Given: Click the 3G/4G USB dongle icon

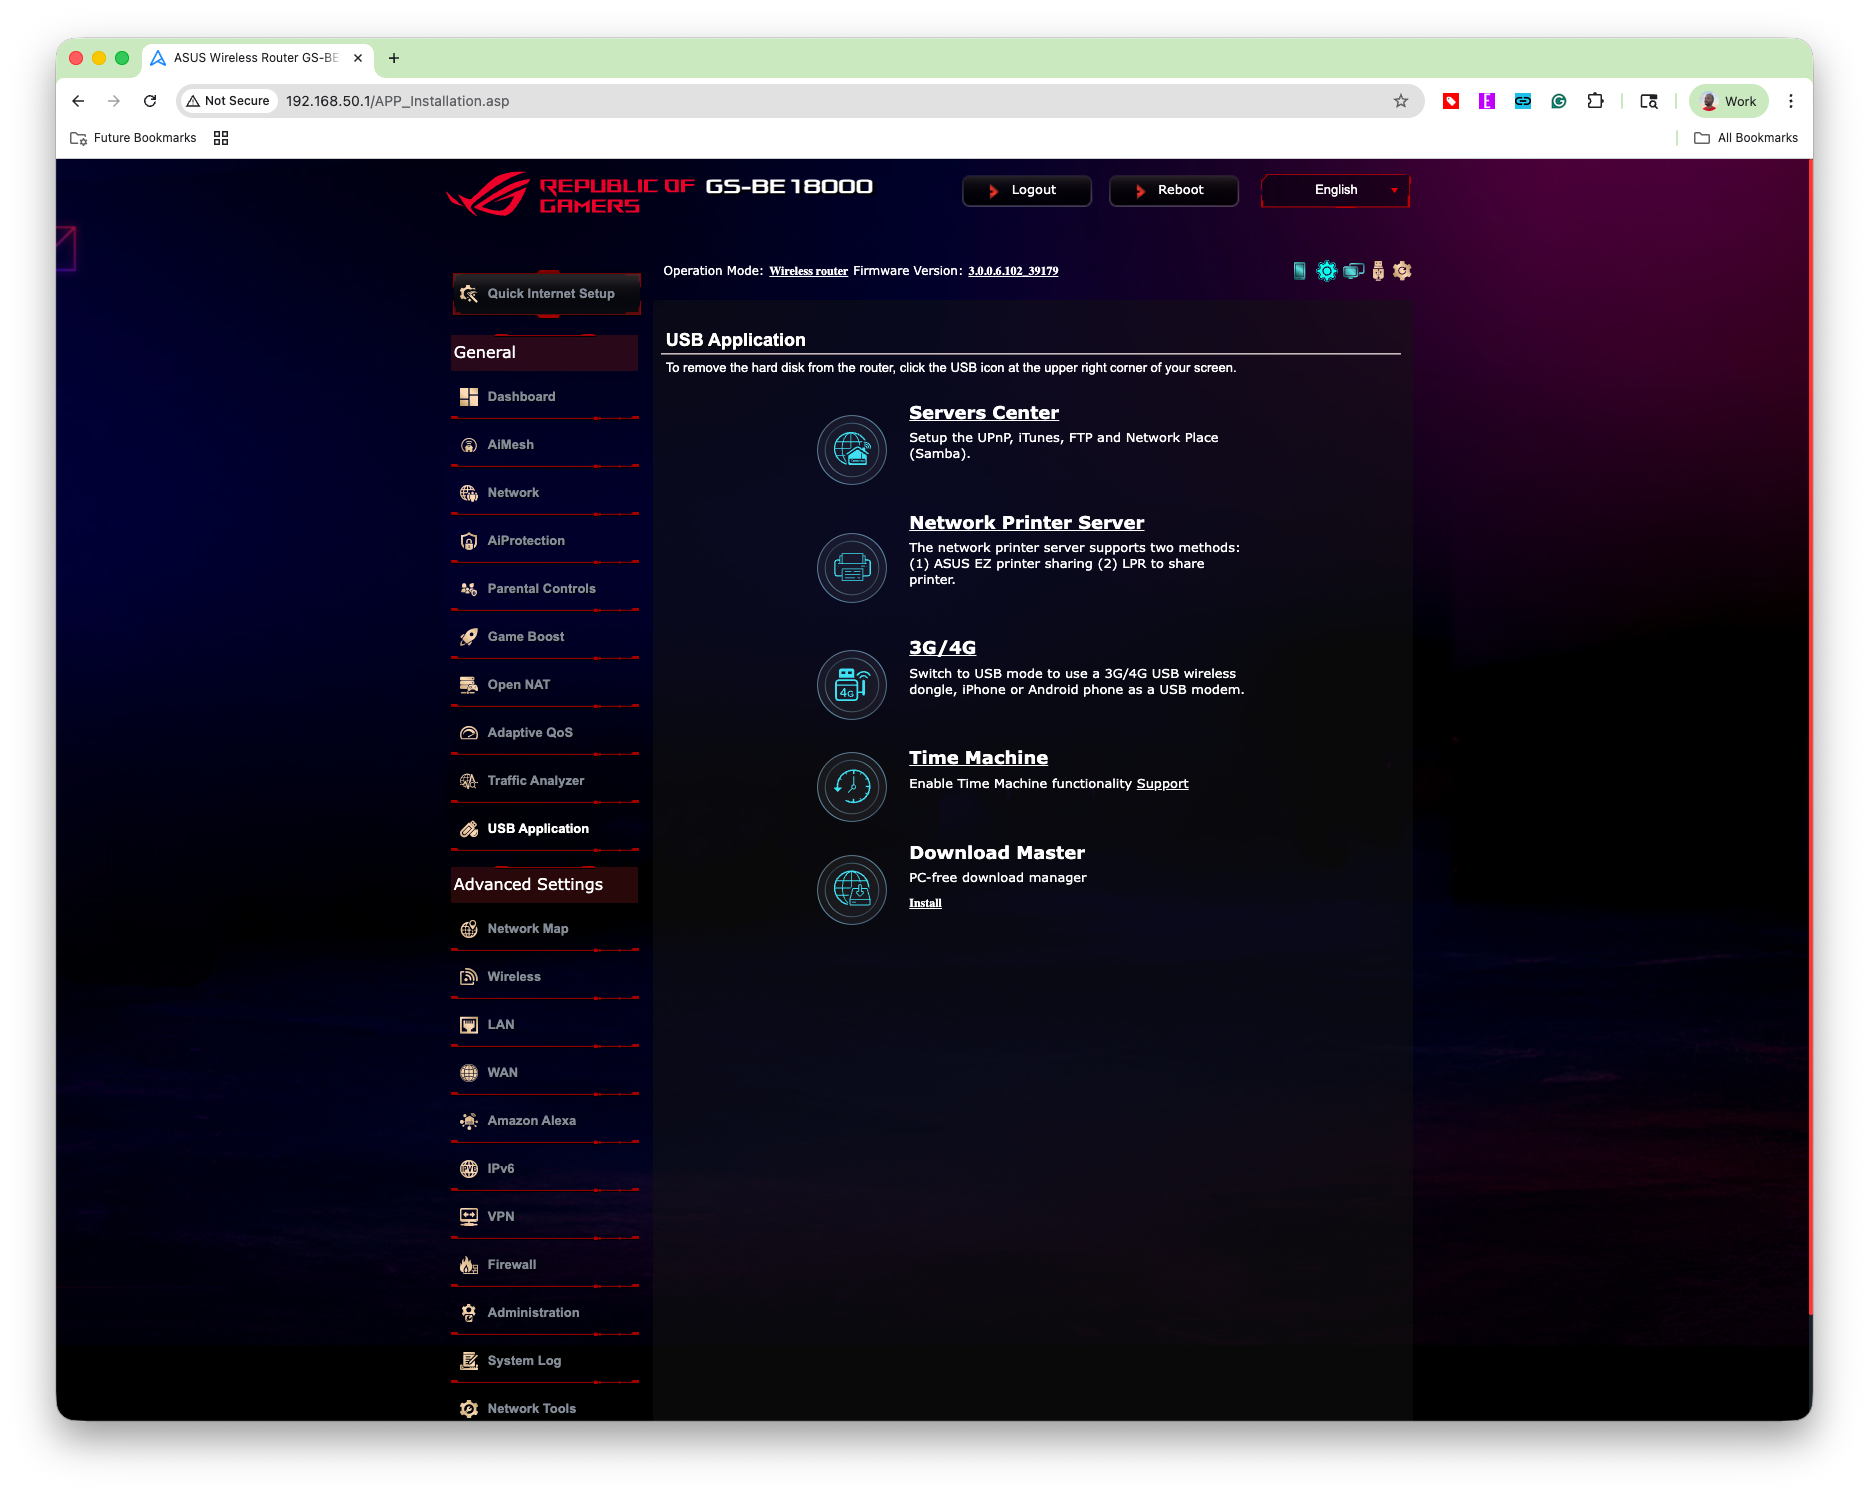Looking at the screenshot, I should pos(851,685).
